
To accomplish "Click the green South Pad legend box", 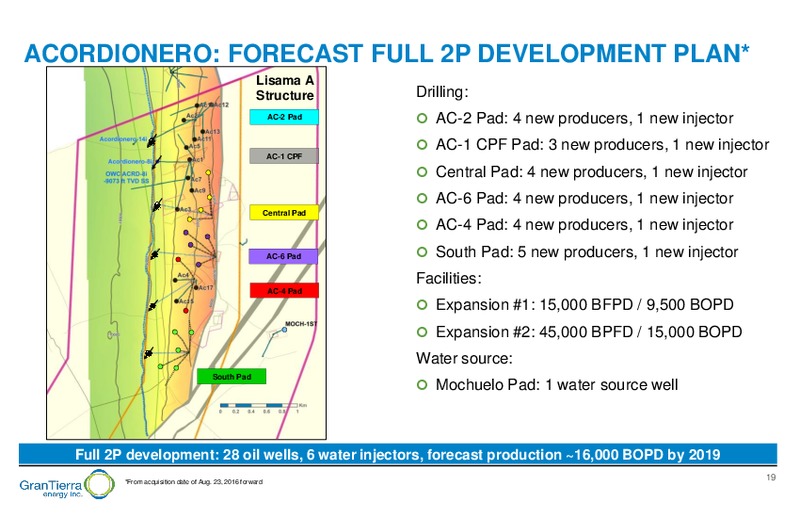I will tap(232, 377).
